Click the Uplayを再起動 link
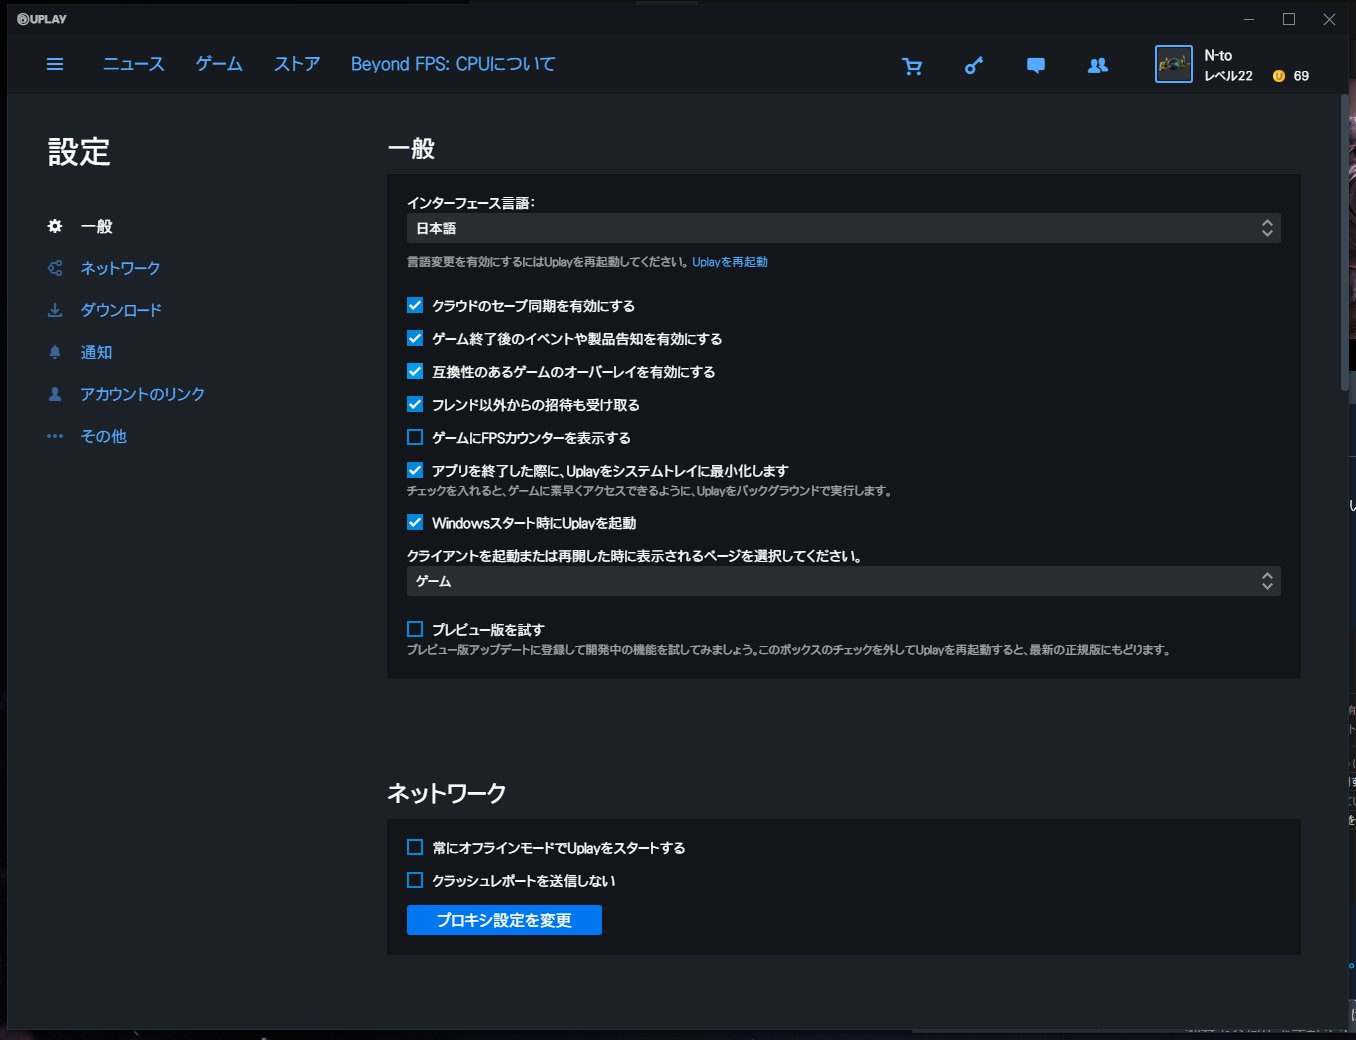This screenshot has height=1040, width=1356. tap(730, 262)
